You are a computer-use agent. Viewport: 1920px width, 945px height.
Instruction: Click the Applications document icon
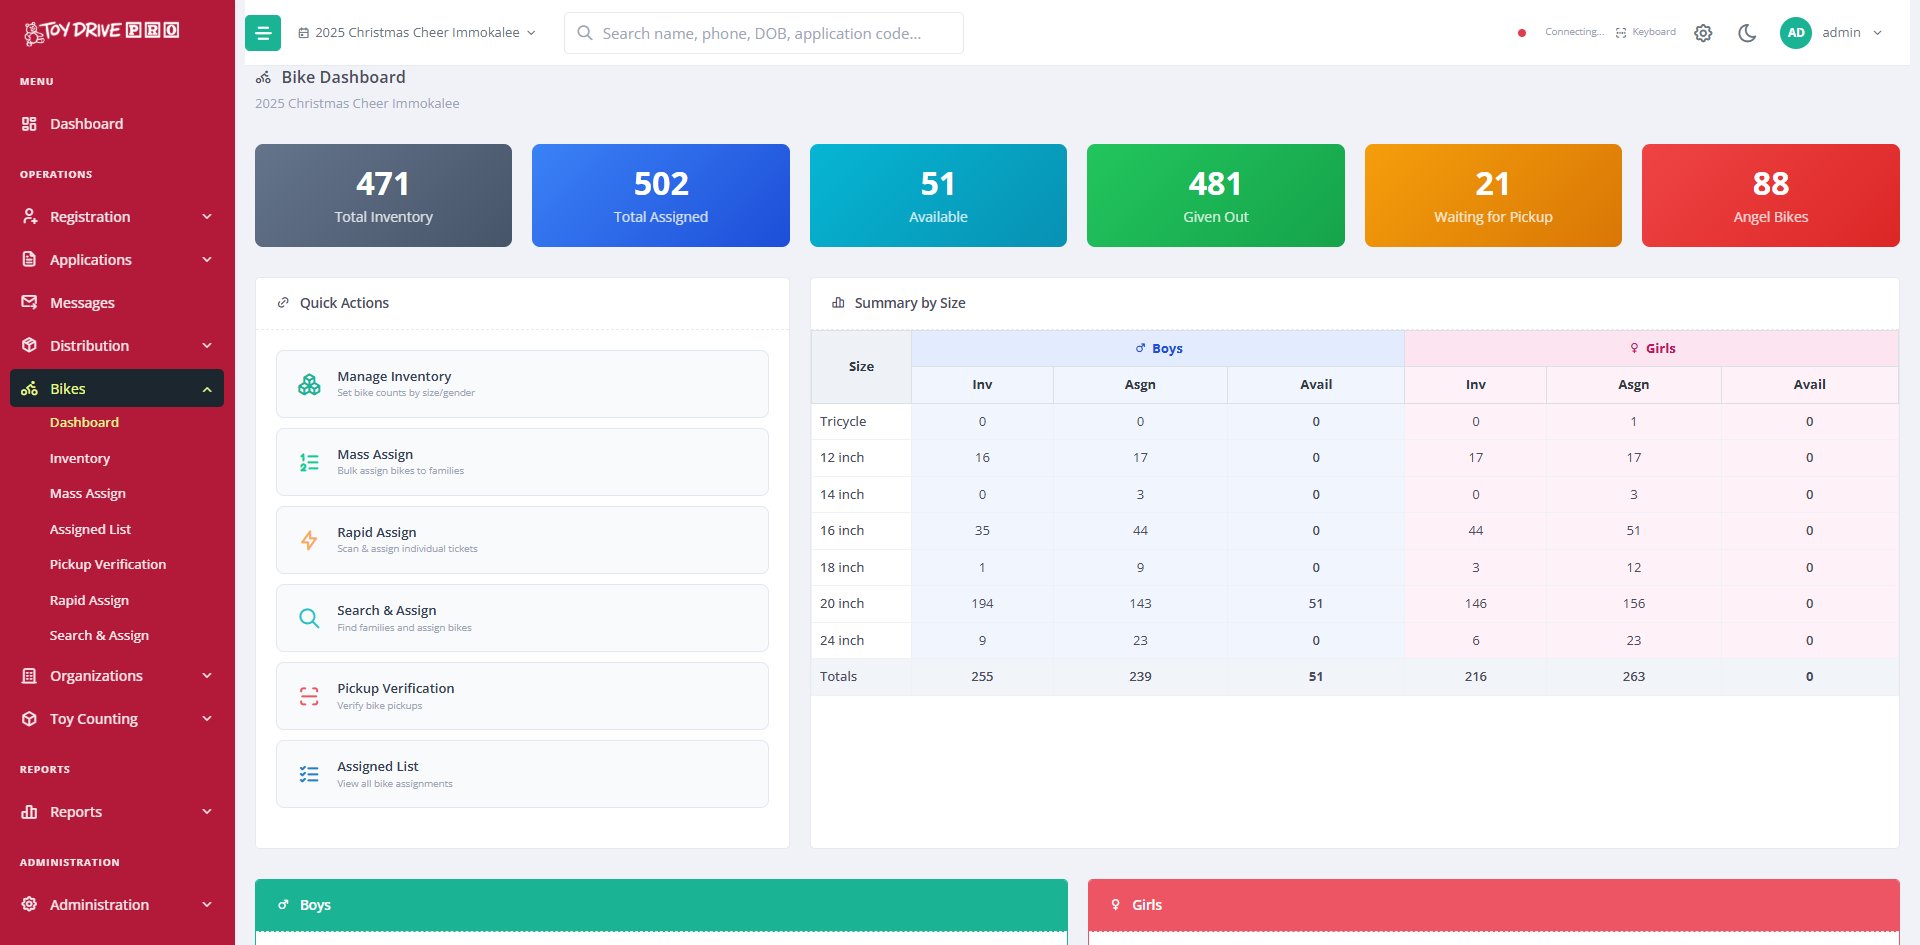point(29,260)
